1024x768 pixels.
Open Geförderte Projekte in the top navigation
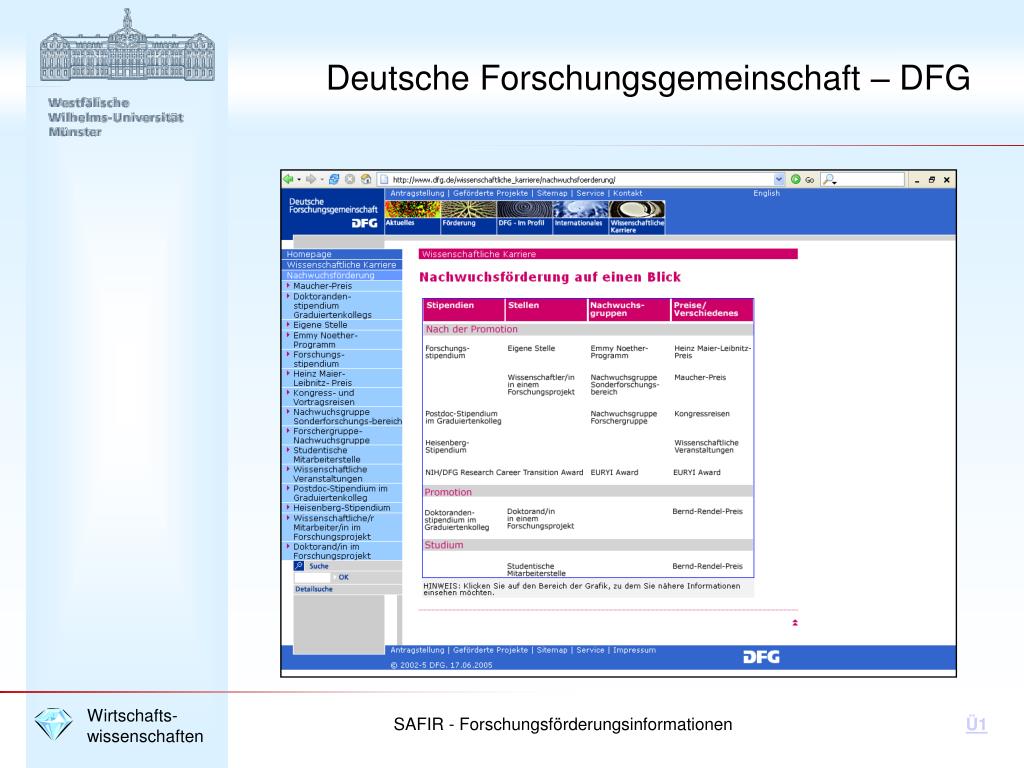(490, 193)
